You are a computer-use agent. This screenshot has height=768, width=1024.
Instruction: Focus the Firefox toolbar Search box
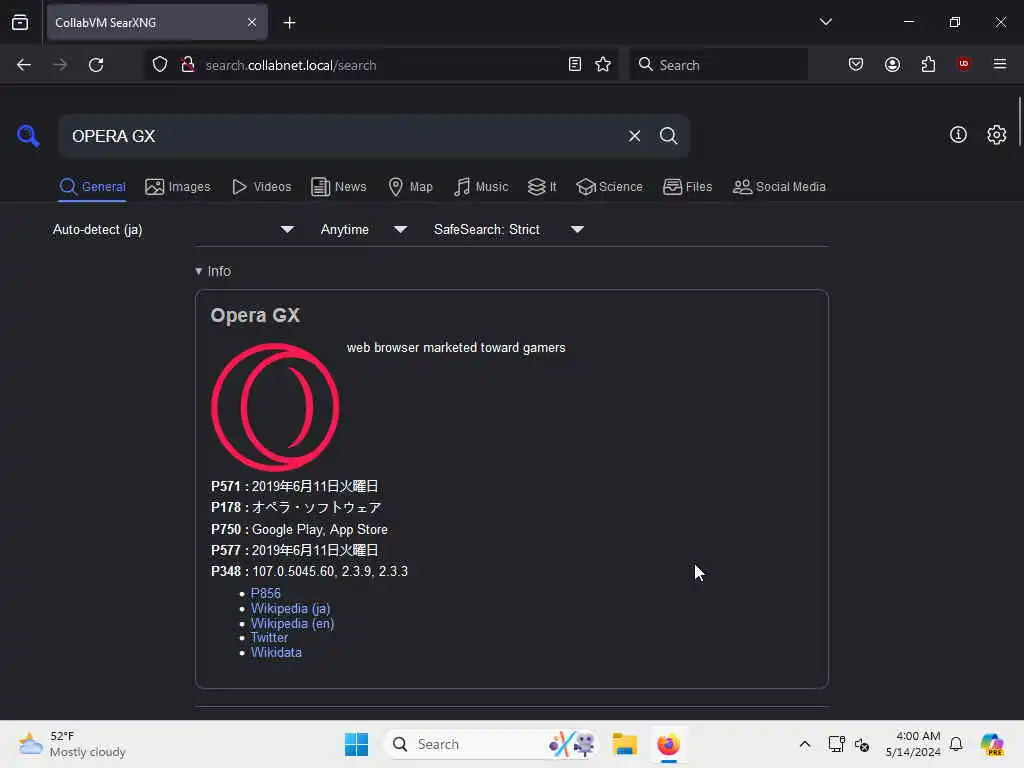718,65
